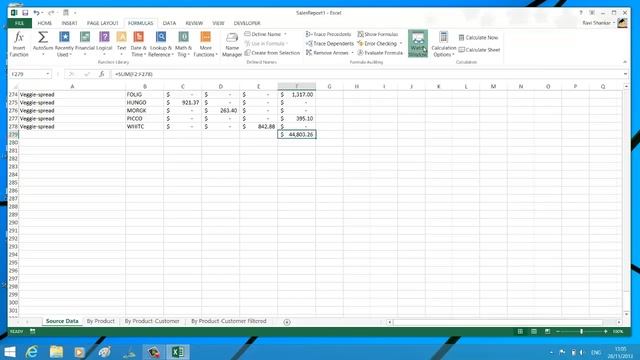
Task: Open Calculation Options menu
Action: [x=443, y=44]
